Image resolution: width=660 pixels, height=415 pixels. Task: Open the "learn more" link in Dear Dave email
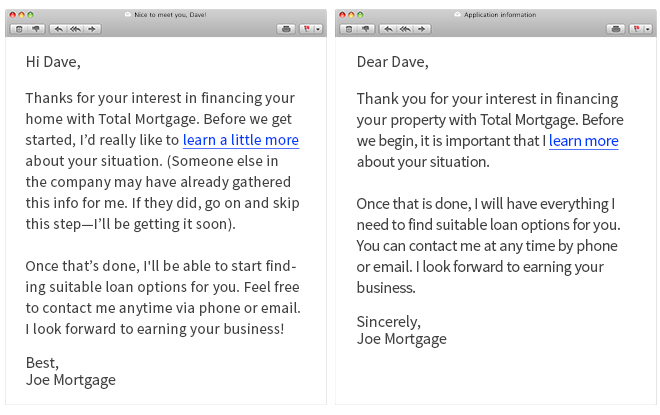coord(583,141)
